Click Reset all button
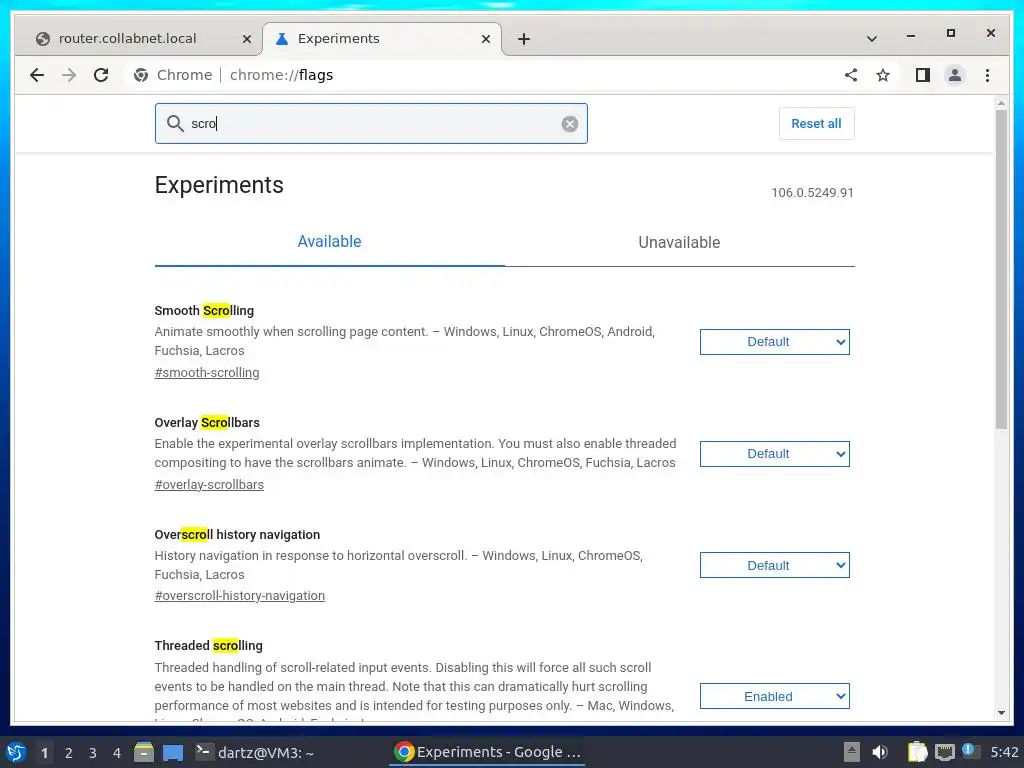This screenshot has width=1024, height=768. (x=816, y=123)
